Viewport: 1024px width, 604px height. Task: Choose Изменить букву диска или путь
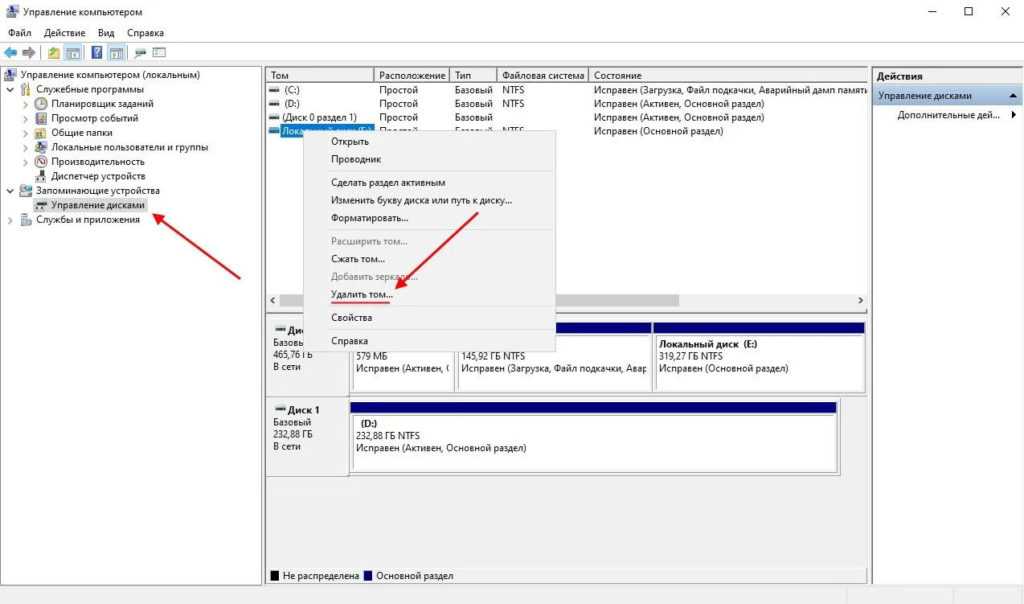tap(430, 200)
